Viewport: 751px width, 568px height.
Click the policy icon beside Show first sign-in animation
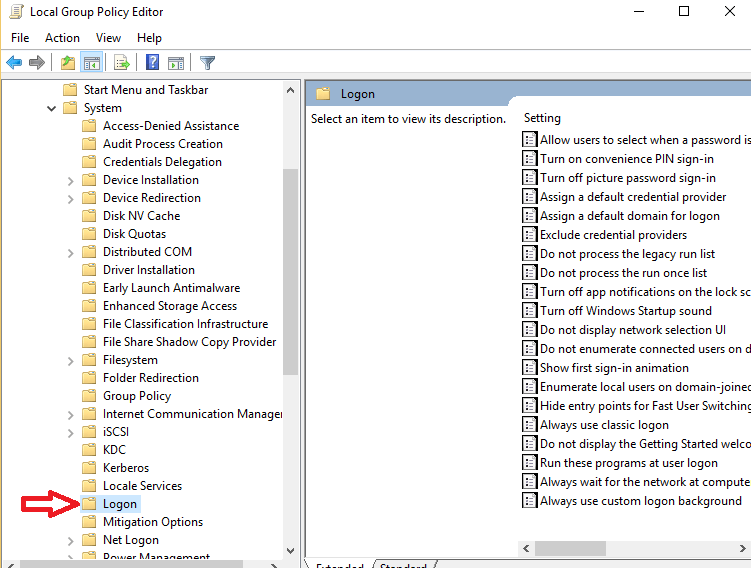click(529, 368)
